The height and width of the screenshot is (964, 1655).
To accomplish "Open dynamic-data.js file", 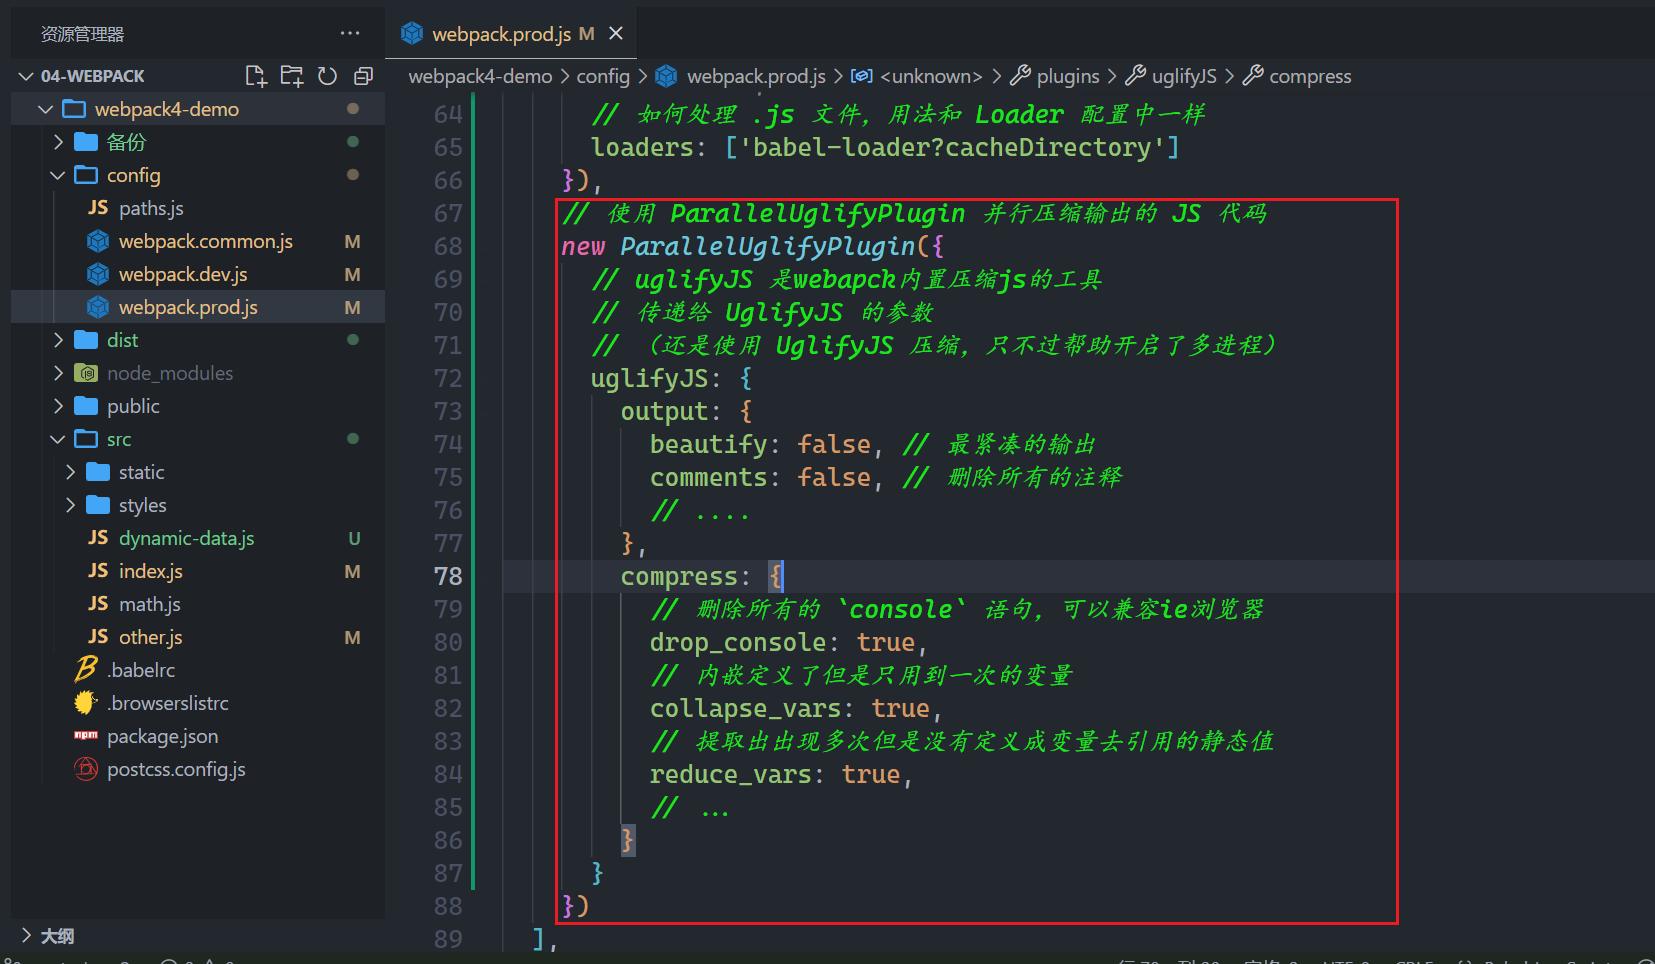I will point(198,538).
